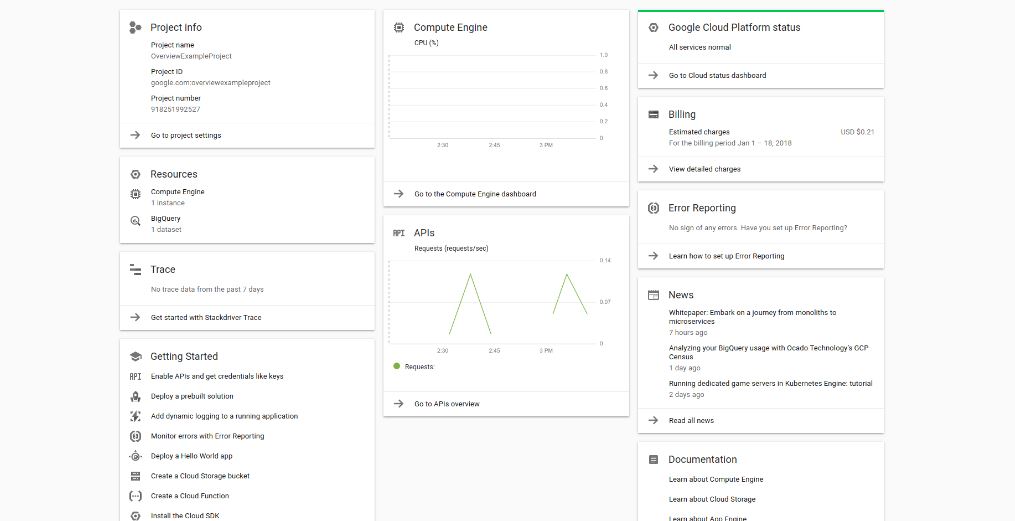Open the Read all news link
The width and height of the screenshot is (1015, 521).
pyautogui.click(x=691, y=421)
